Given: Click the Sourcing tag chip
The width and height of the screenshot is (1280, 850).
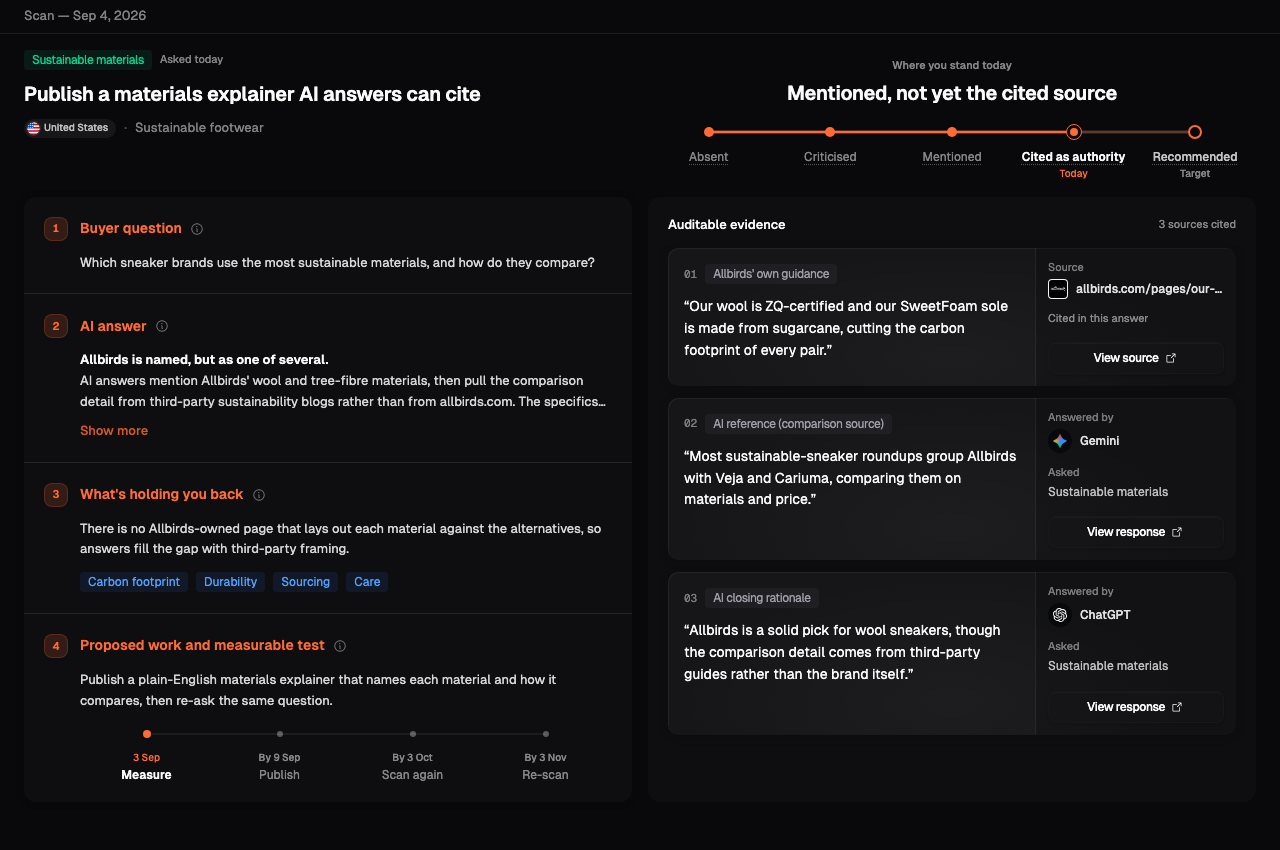Looking at the screenshot, I should tap(305, 582).
